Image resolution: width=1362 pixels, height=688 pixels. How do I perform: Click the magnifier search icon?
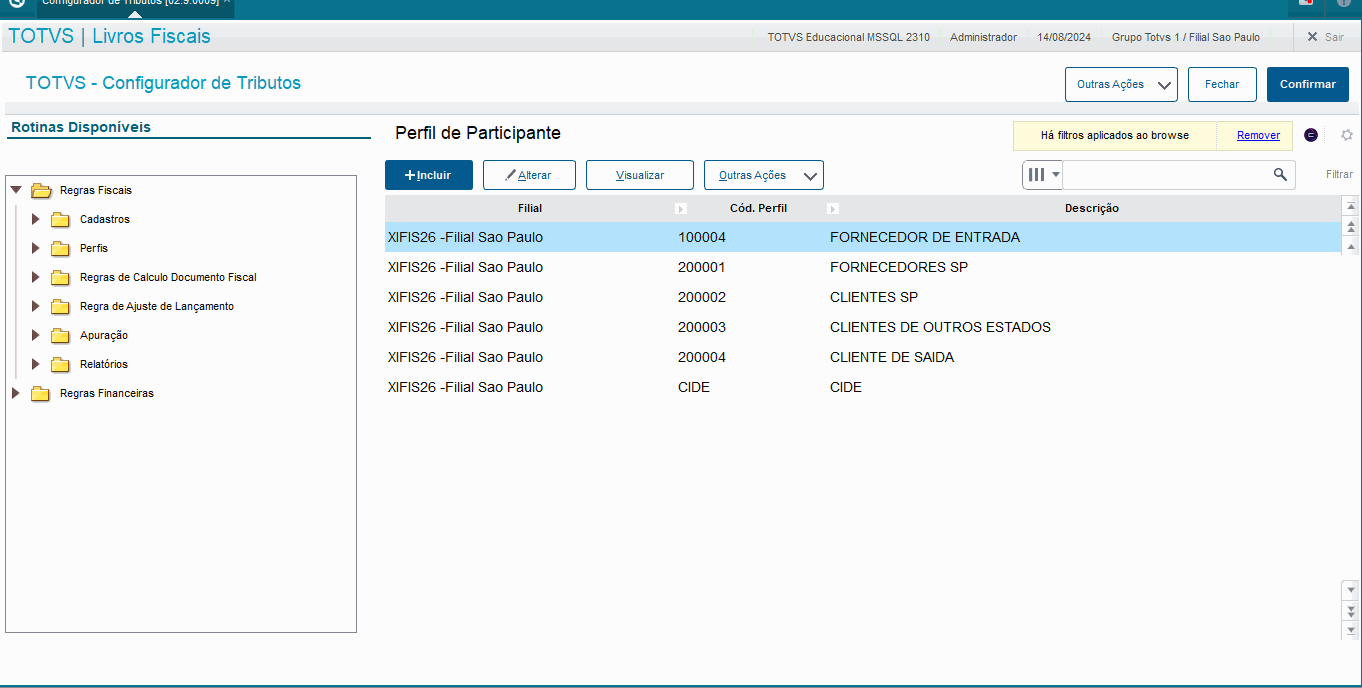(x=1280, y=174)
